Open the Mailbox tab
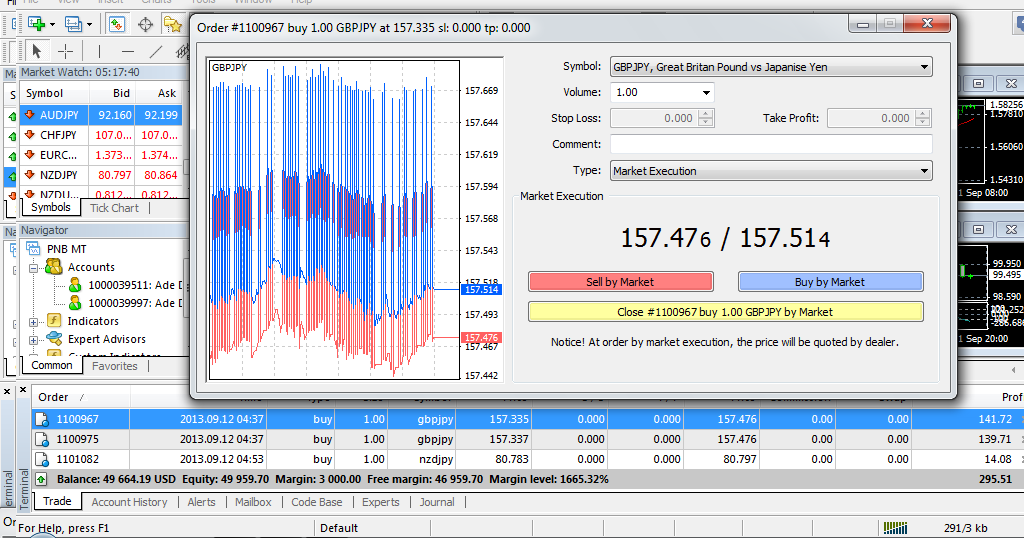This screenshot has width=1024, height=538. (x=253, y=501)
